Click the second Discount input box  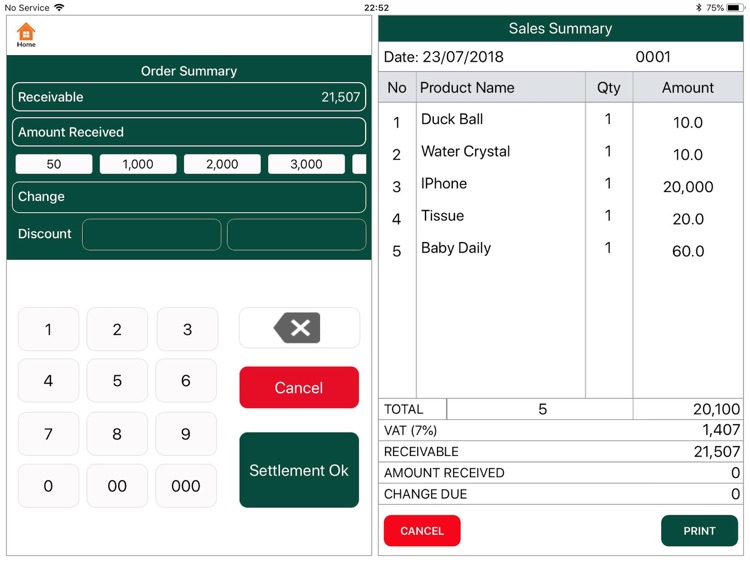(x=297, y=234)
